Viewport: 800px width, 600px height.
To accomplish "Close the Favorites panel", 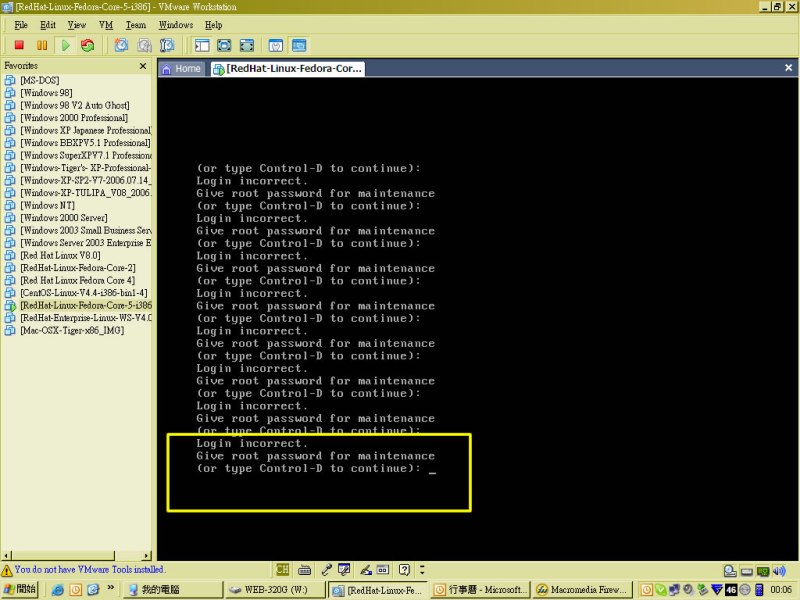I will tap(143, 66).
